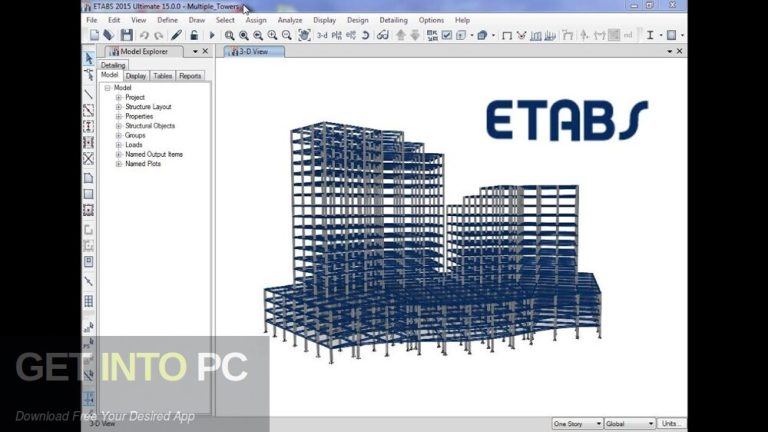The height and width of the screenshot is (432, 768).
Task: Click the Lock model padlock icon
Action: click(195, 35)
